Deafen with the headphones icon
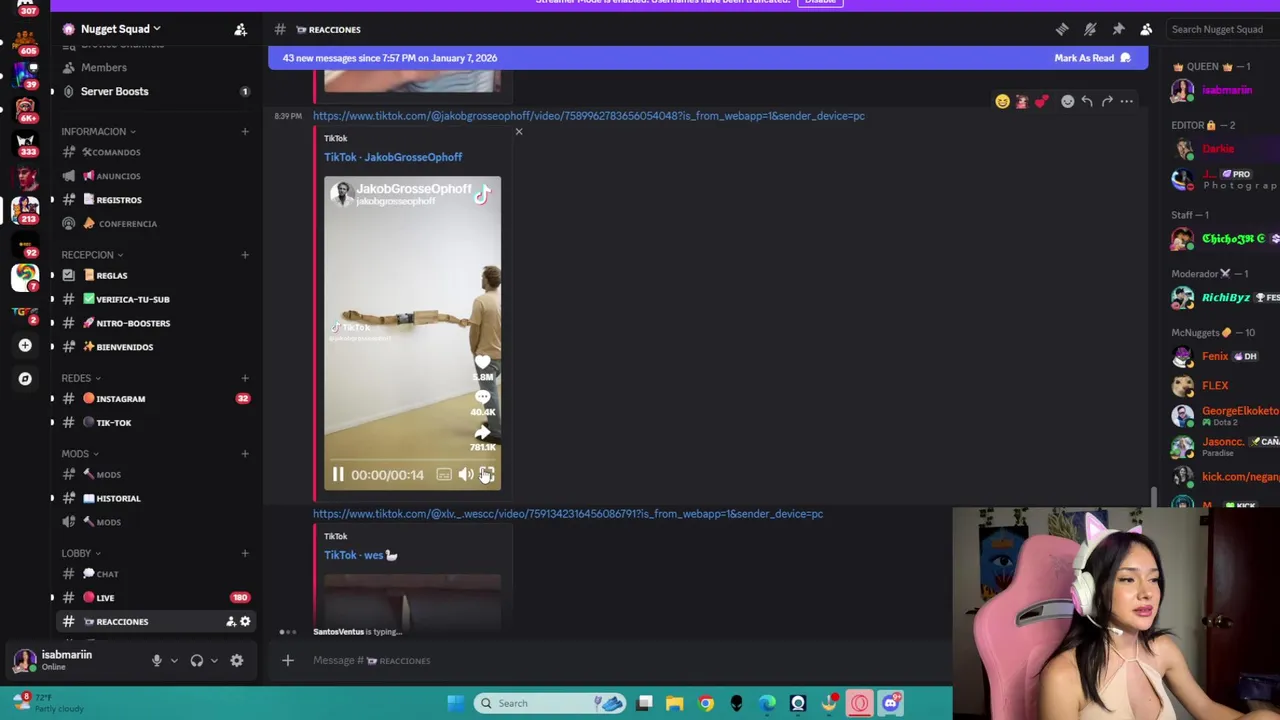 pos(196,661)
